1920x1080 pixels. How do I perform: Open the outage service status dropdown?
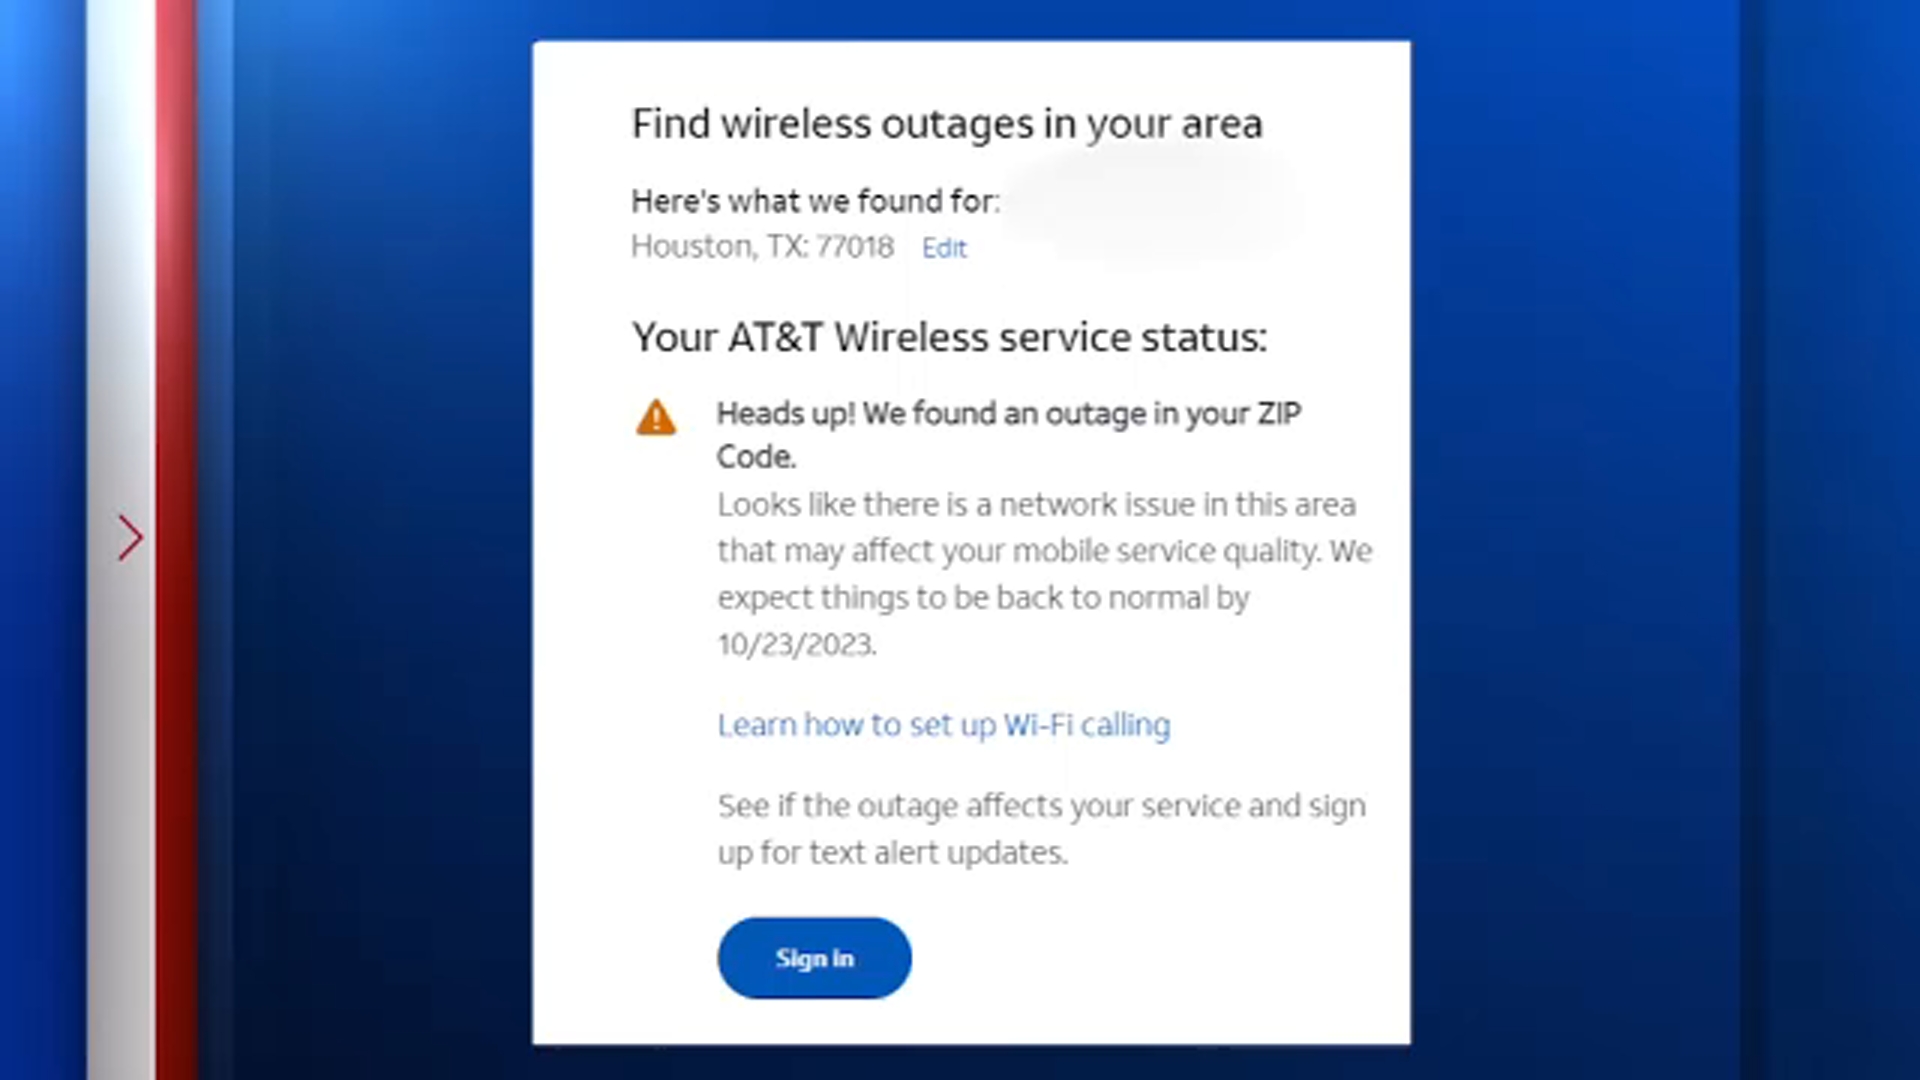(948, 336)
